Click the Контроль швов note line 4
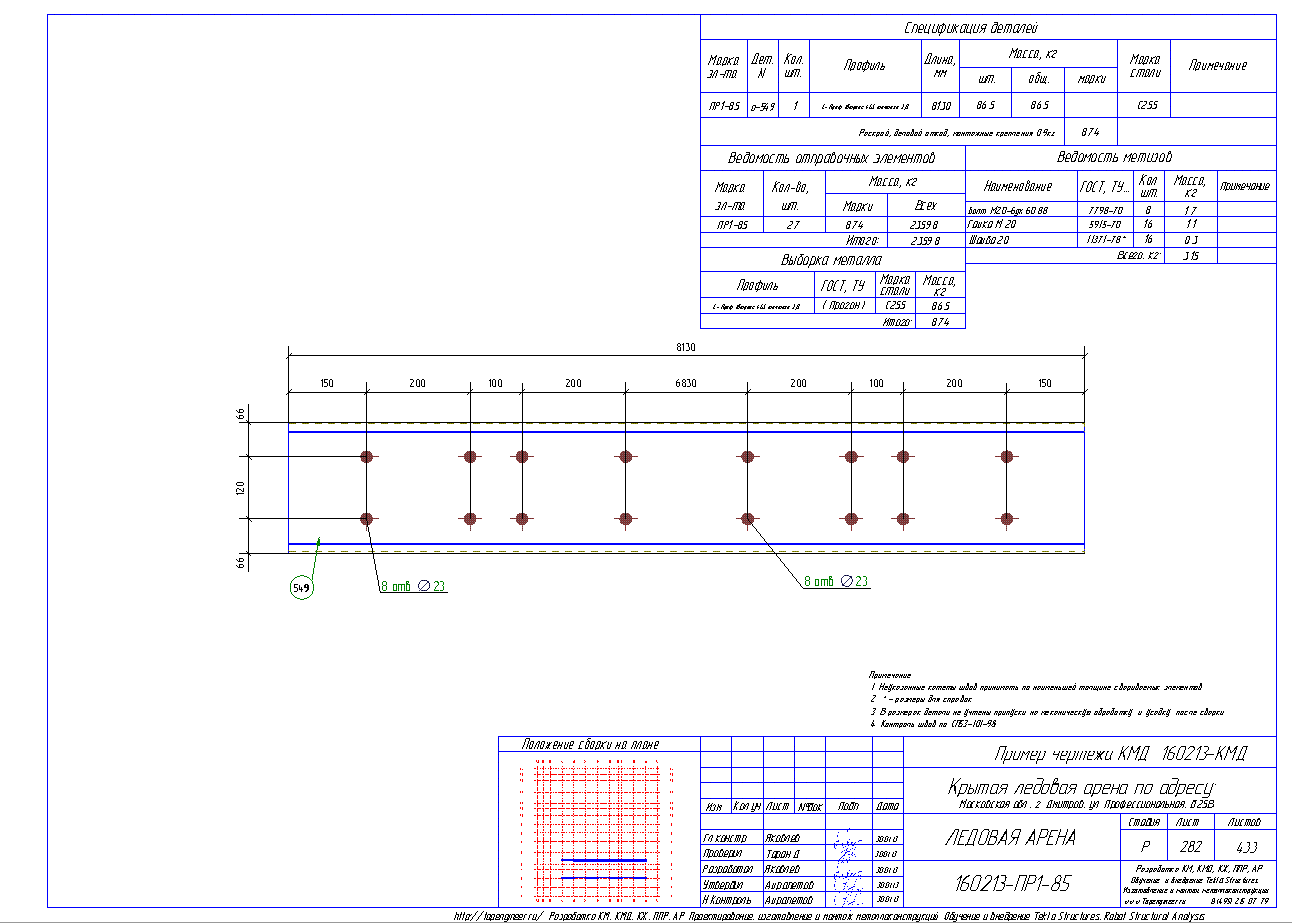 tap(934, 723)
